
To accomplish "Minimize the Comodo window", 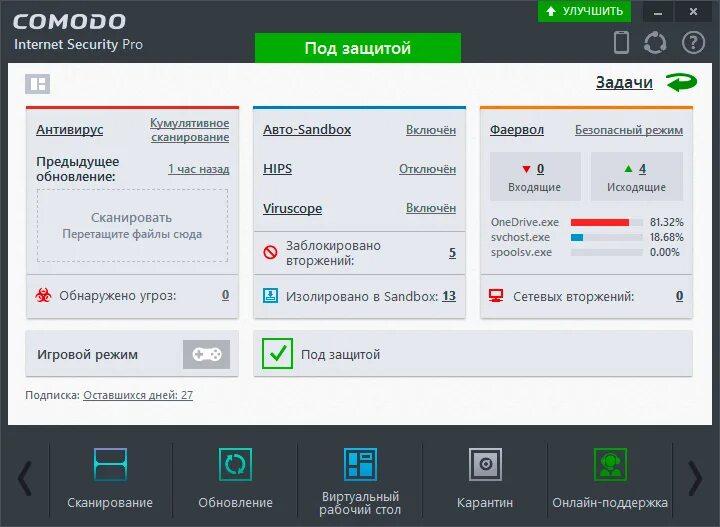I will click(x=658, y=12).
